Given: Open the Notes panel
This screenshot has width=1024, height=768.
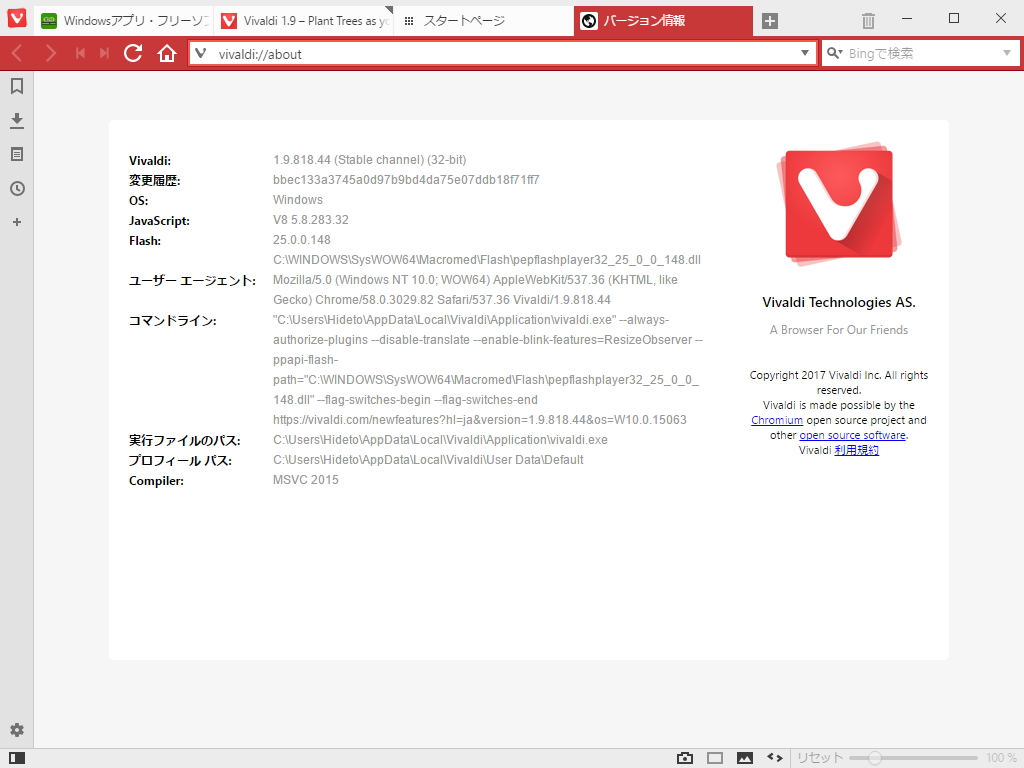Looking at the screenshot, I should (x=16, y=154).
